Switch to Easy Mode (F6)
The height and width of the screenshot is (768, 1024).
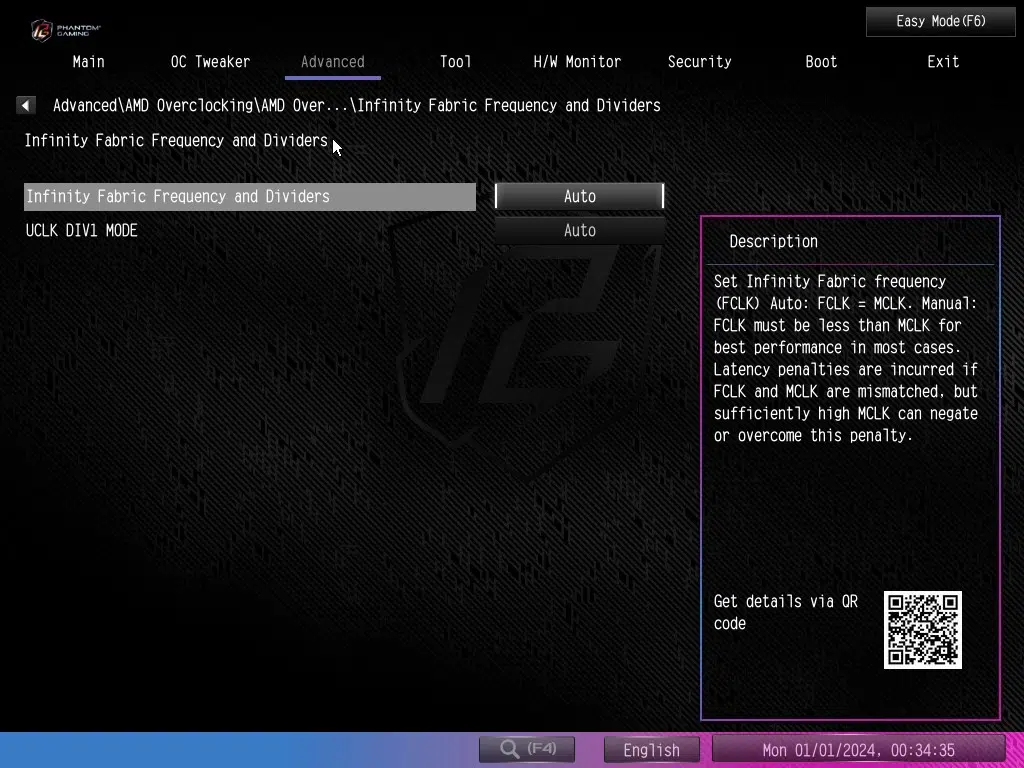click(x=940, y=21)
